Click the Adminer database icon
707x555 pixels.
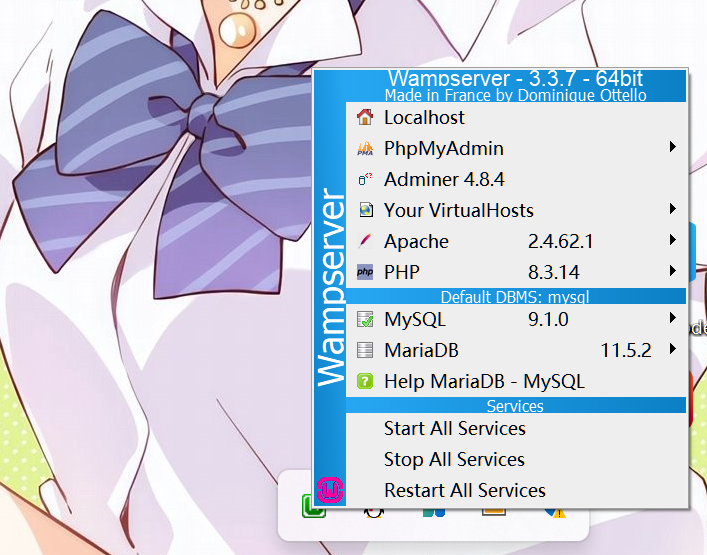[364, 180]
